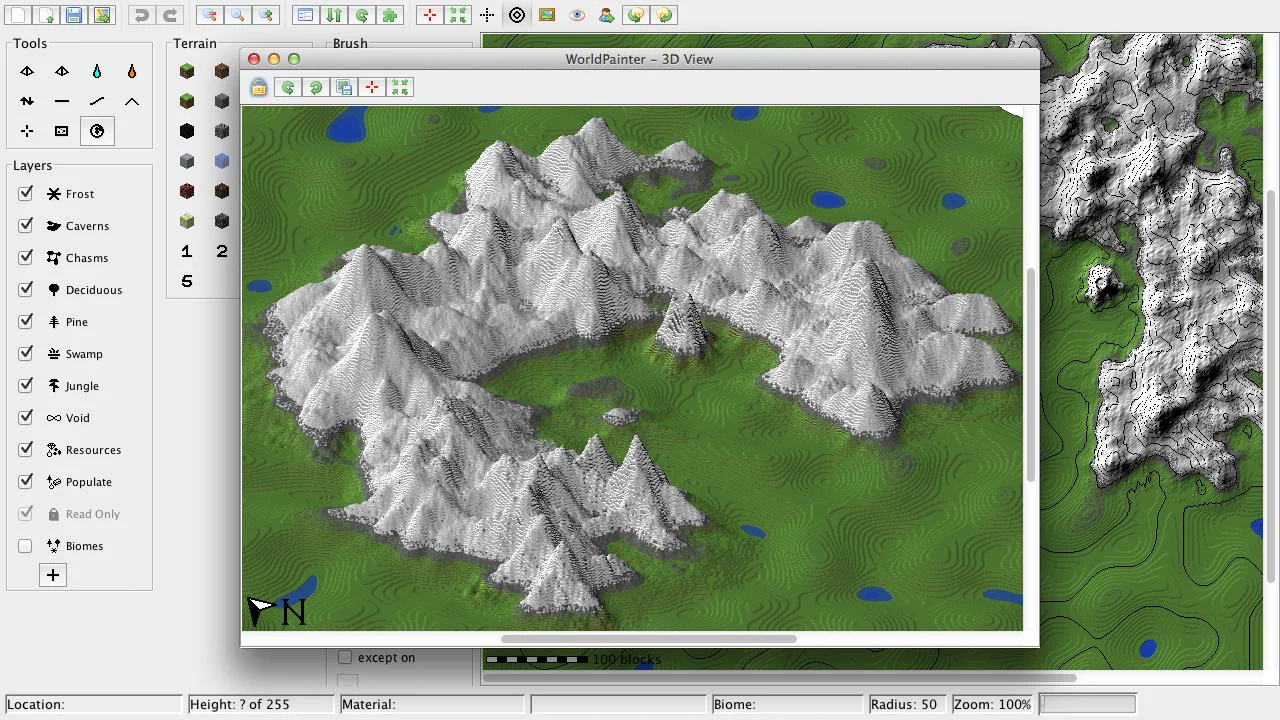1280x720 pixels.
Task: Click the save image icon in 3D View toolbar
Action: [x=344, y=88]
